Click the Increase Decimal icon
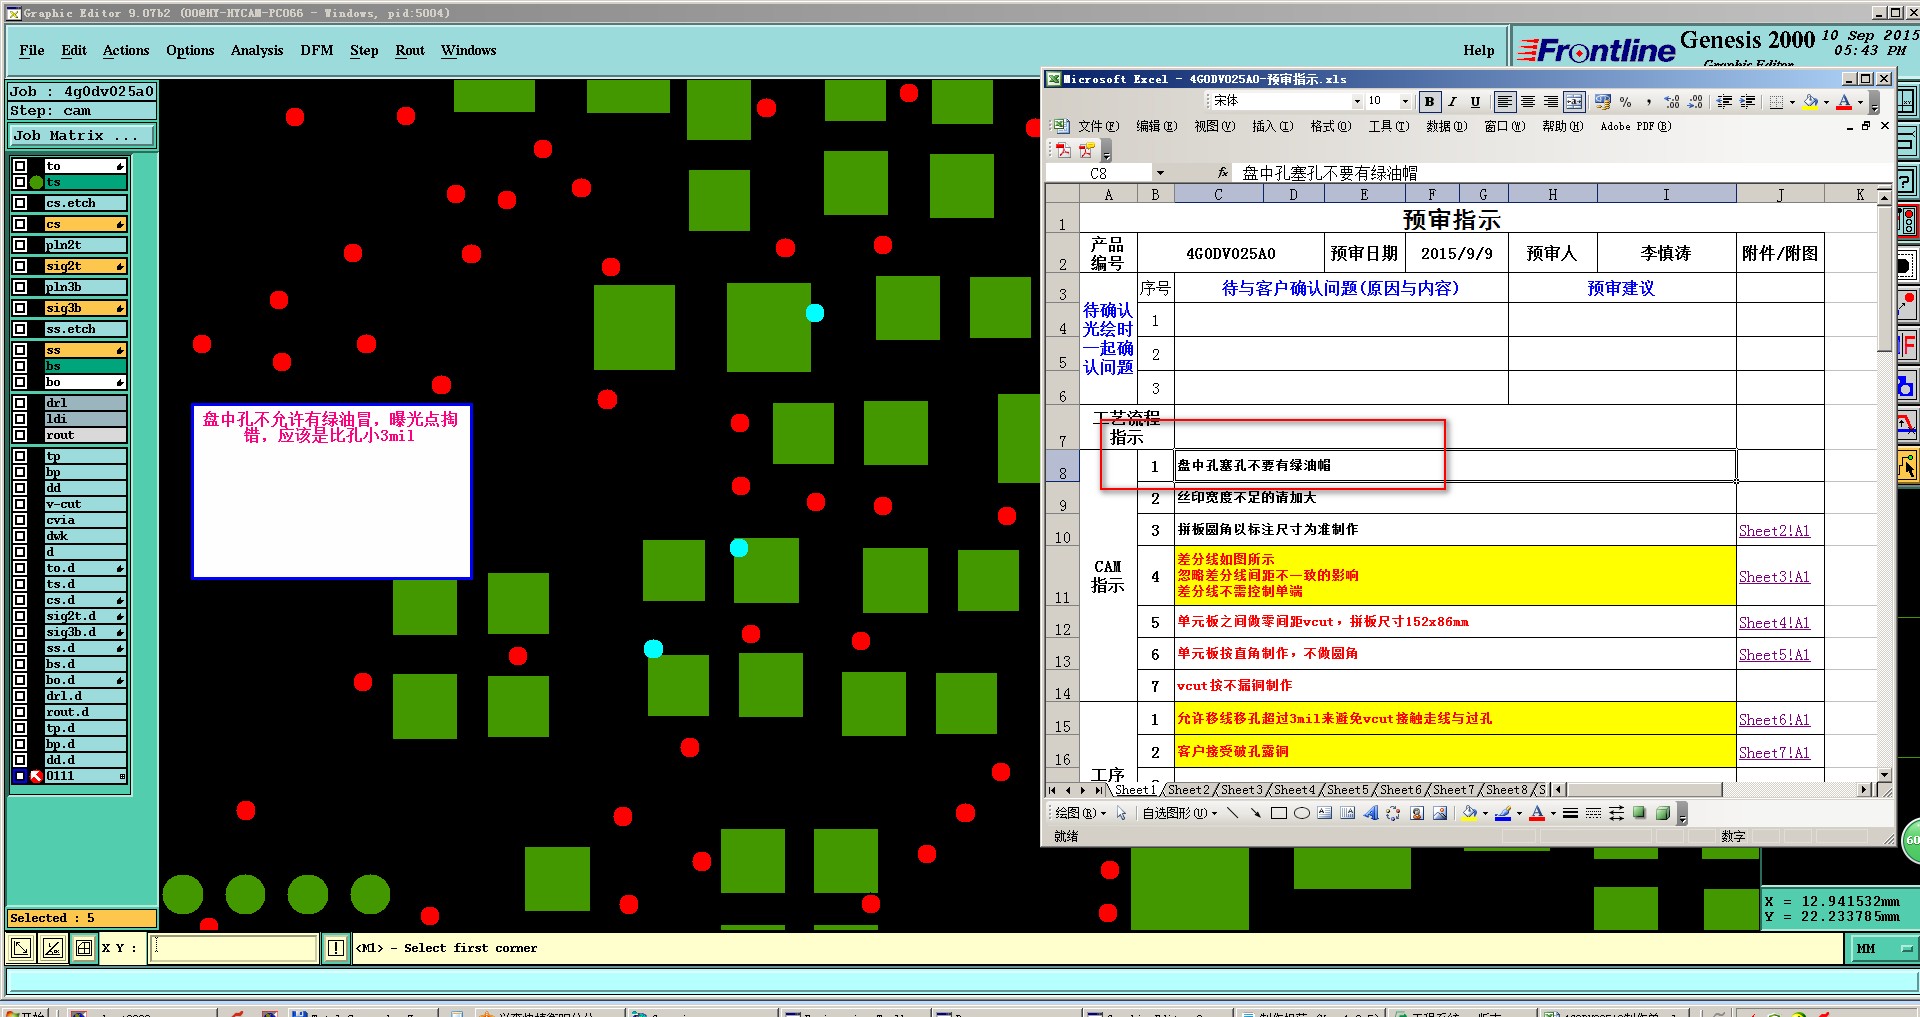The height and width of the screenshot is (1017, 1920). tap(1671, 102)
